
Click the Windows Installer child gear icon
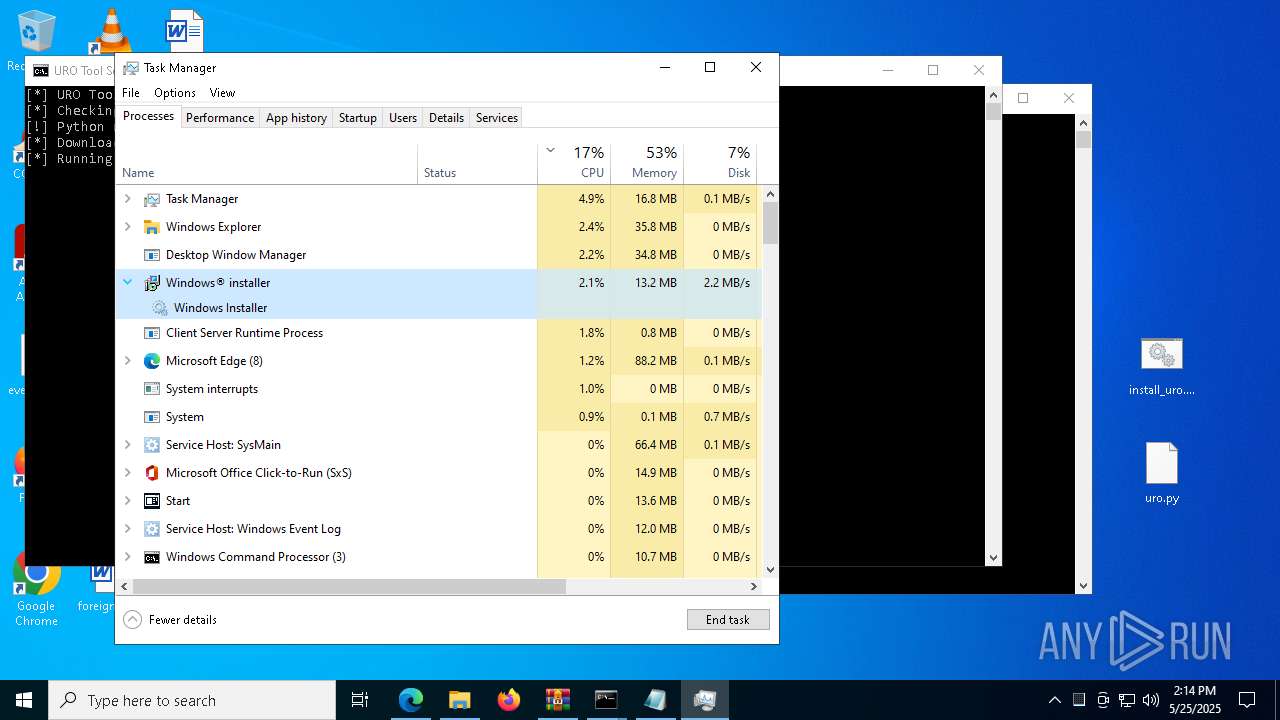tap(160, 308)
